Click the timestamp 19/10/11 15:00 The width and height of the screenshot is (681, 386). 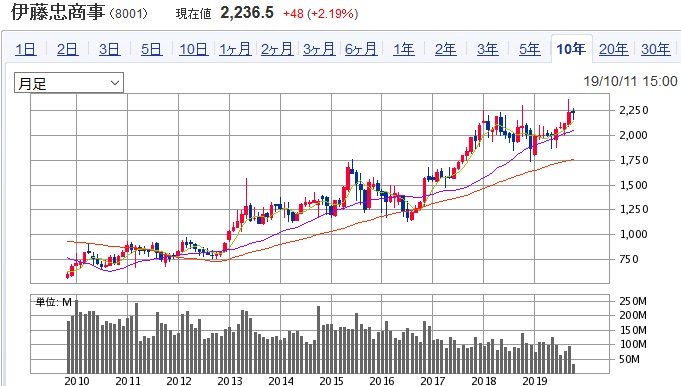630,81
